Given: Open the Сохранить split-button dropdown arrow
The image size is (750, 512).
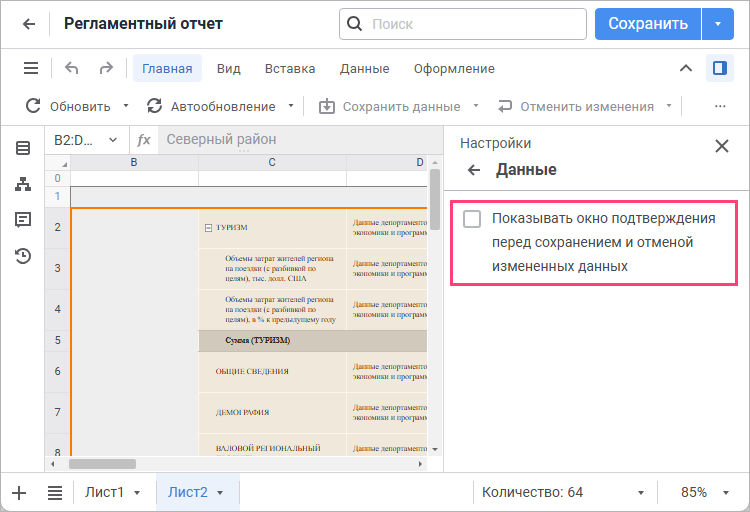Looking at the screenshot, I should click(718, 24).
